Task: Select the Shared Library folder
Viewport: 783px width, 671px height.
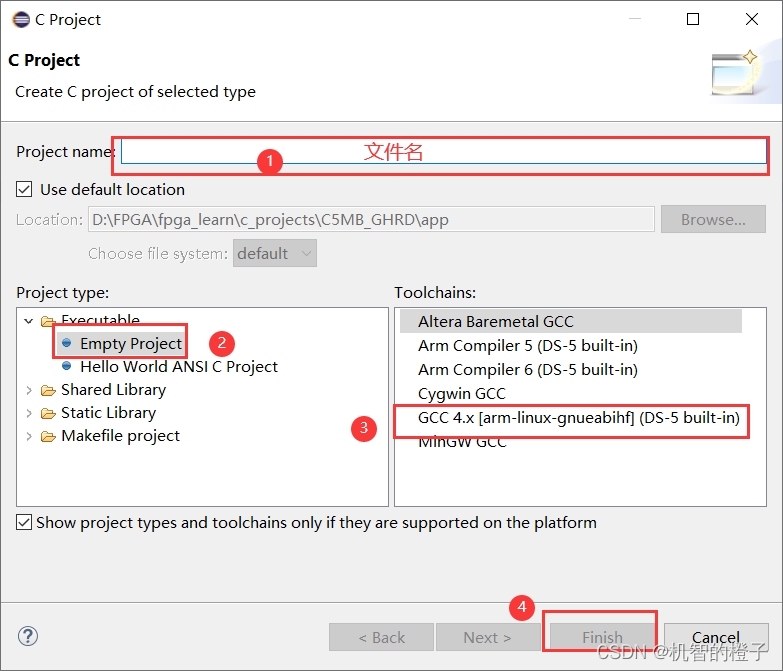Action: [113, 390]
